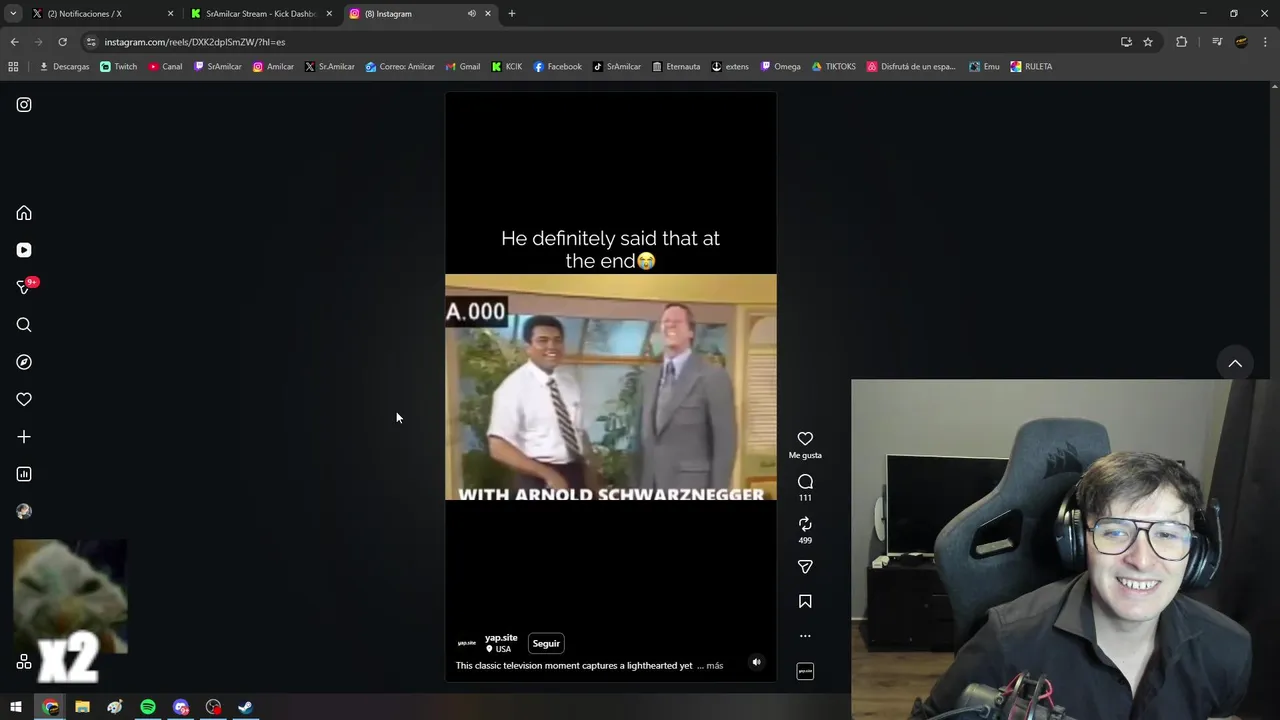Open the RULETA bookmark
The width and height of the screenshot is (1280, 720).
coord(1031,67)
